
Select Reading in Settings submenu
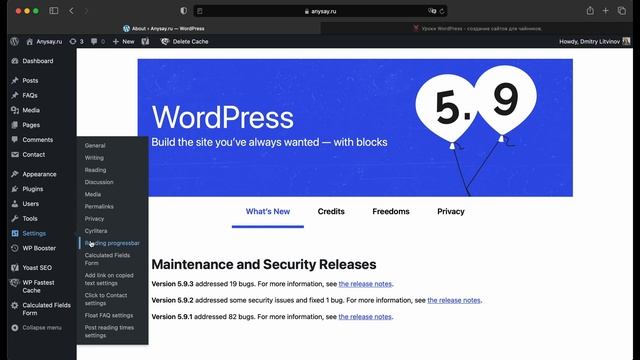(96, 170)
